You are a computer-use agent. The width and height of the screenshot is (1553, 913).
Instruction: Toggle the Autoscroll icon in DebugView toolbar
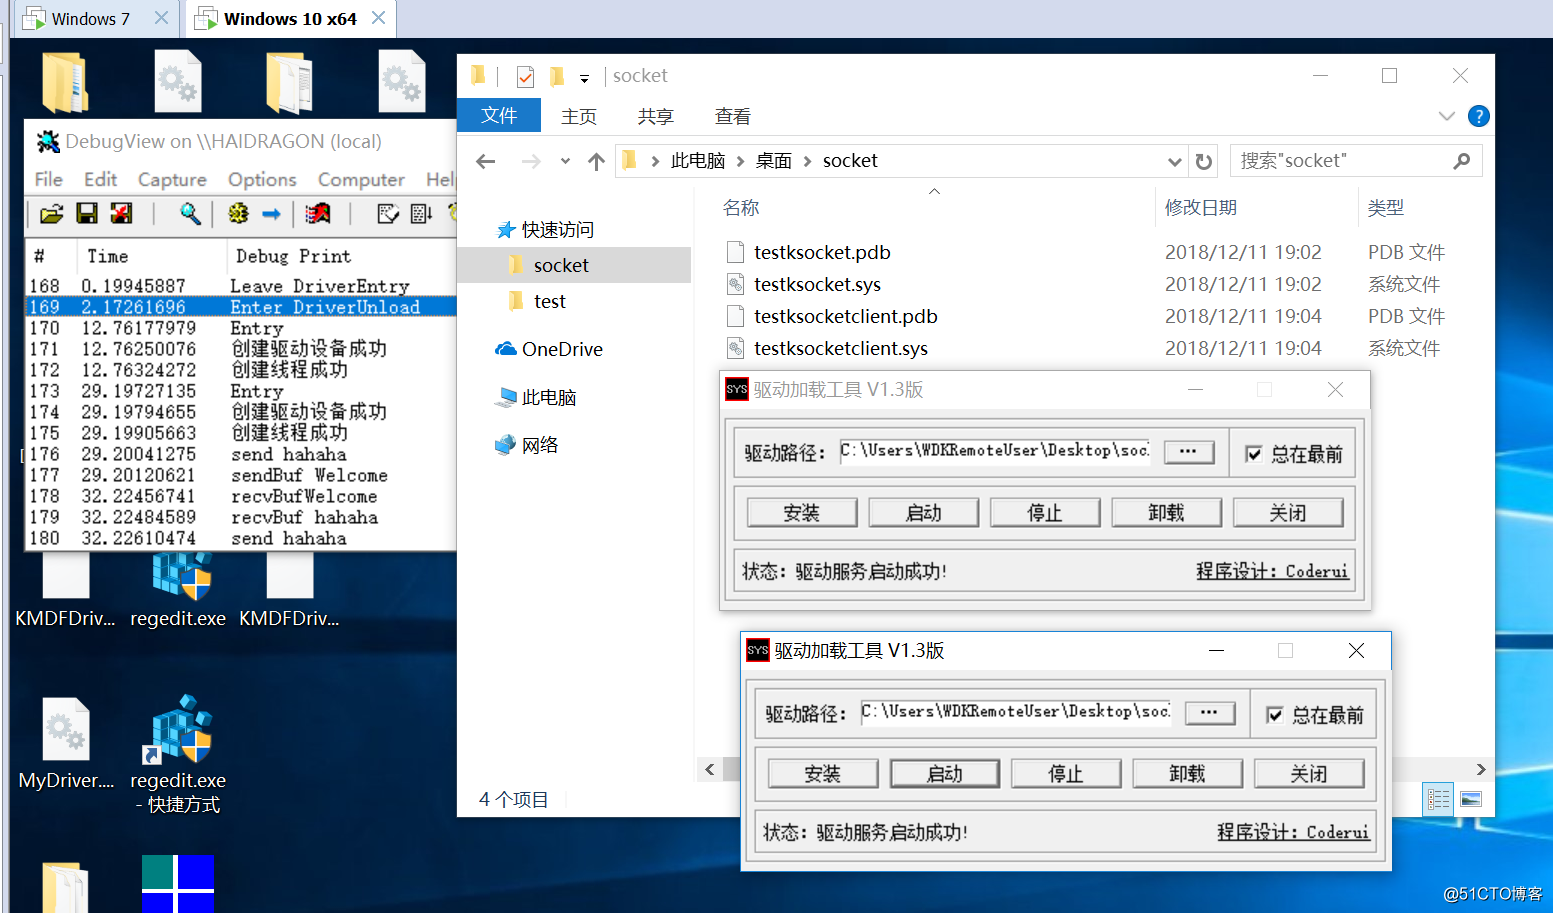(x=421, y=213)
